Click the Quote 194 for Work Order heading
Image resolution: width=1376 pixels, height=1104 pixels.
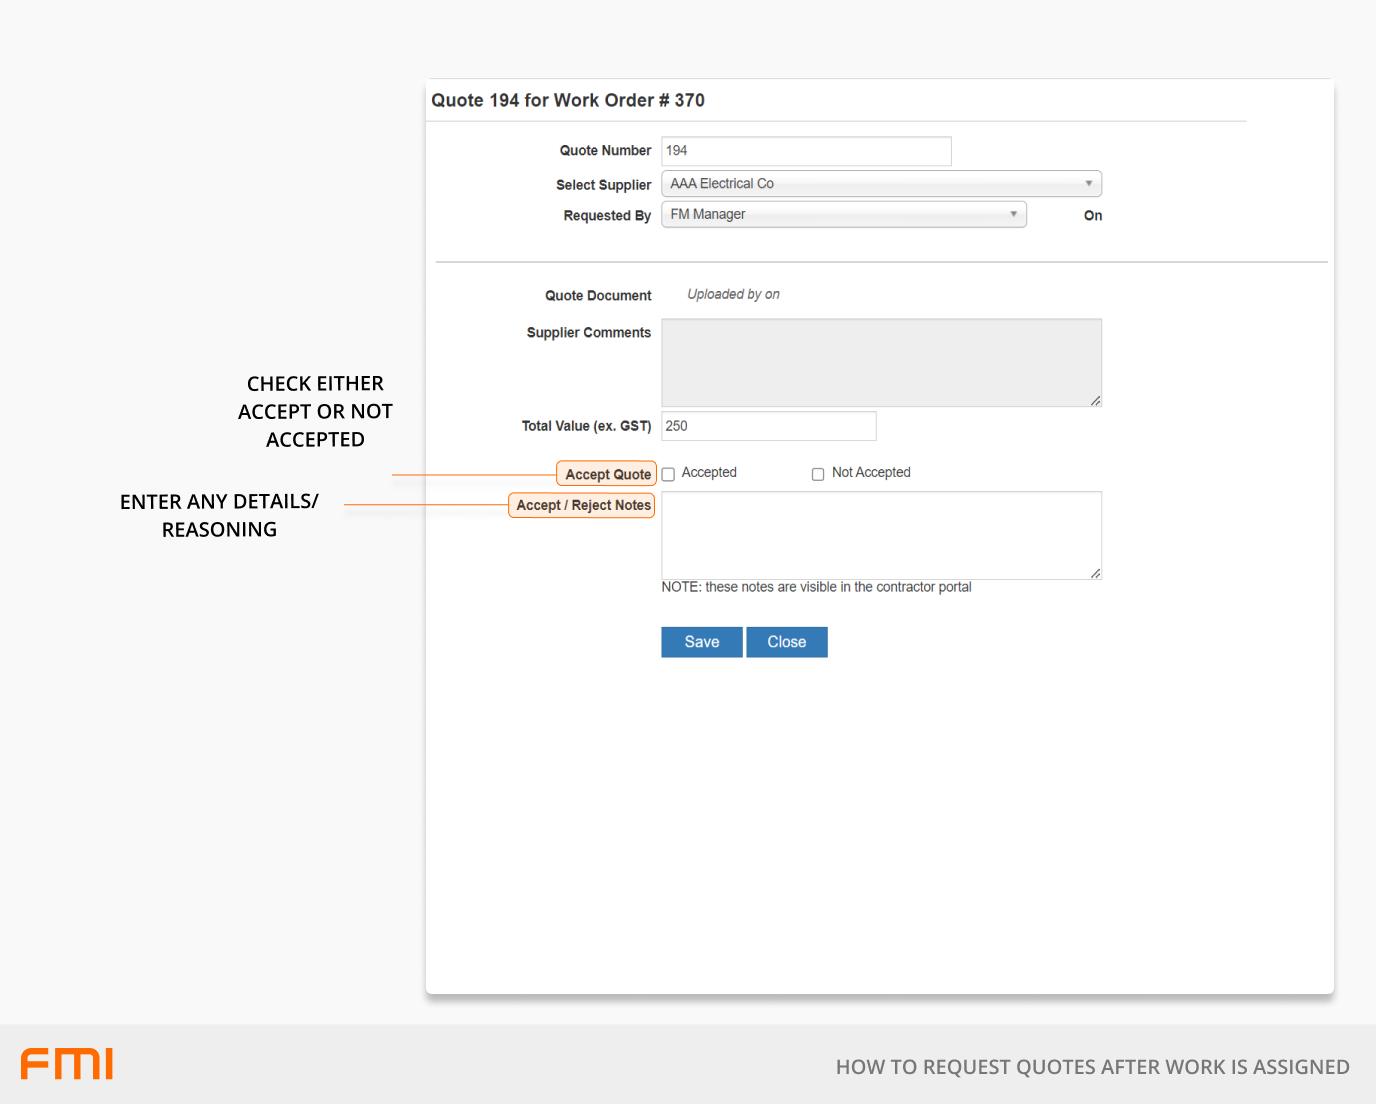point(568,101)
